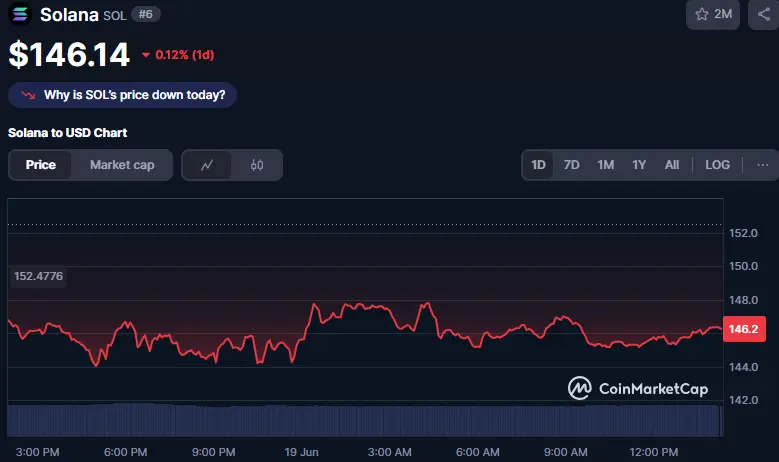
Task: Click the Solana logo icon
Action: (20, 13)
